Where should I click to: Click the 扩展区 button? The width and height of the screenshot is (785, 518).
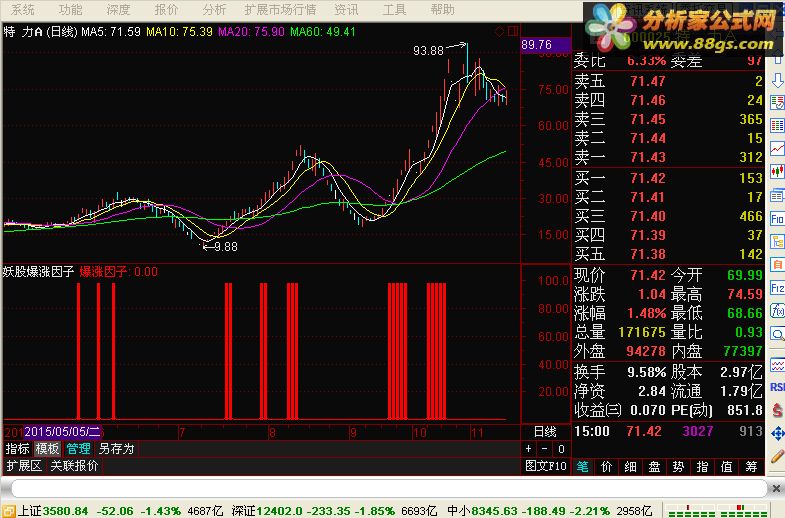tap(24, 466)
